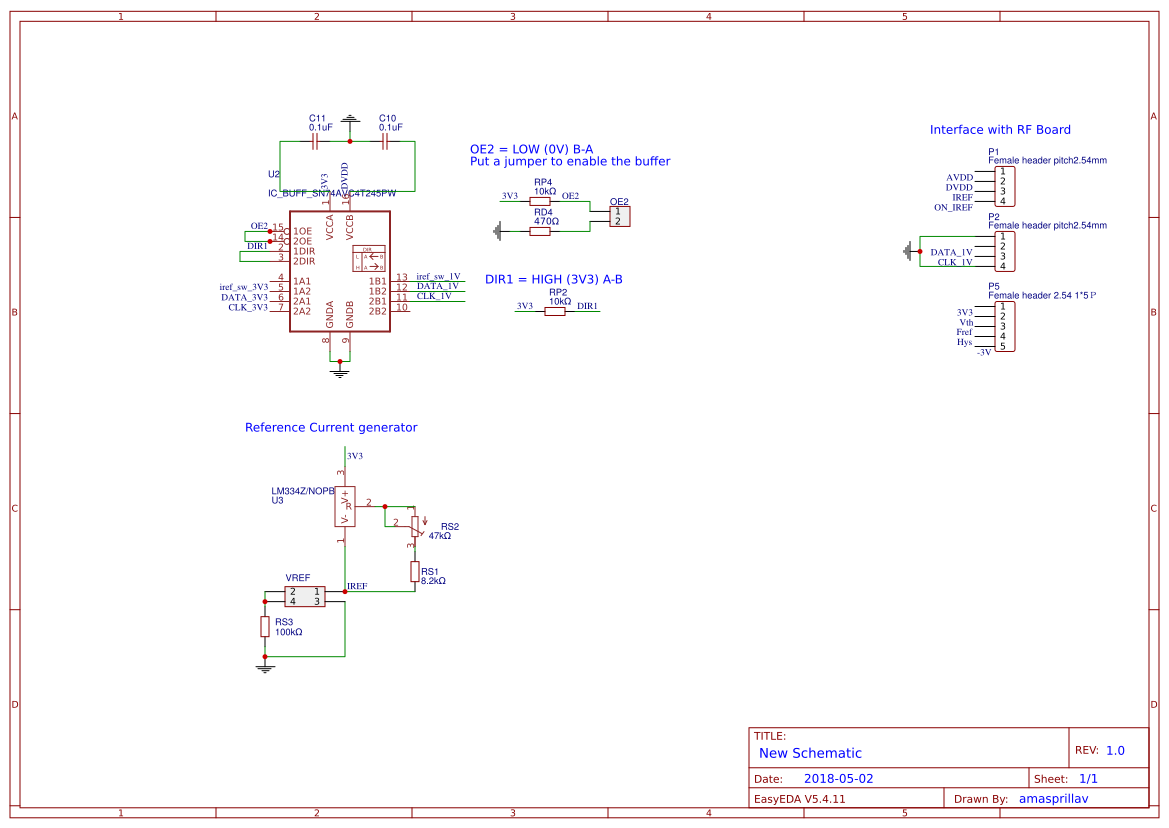
Task: Click the Interface with RF Board heading
Action: (1000, 129)
